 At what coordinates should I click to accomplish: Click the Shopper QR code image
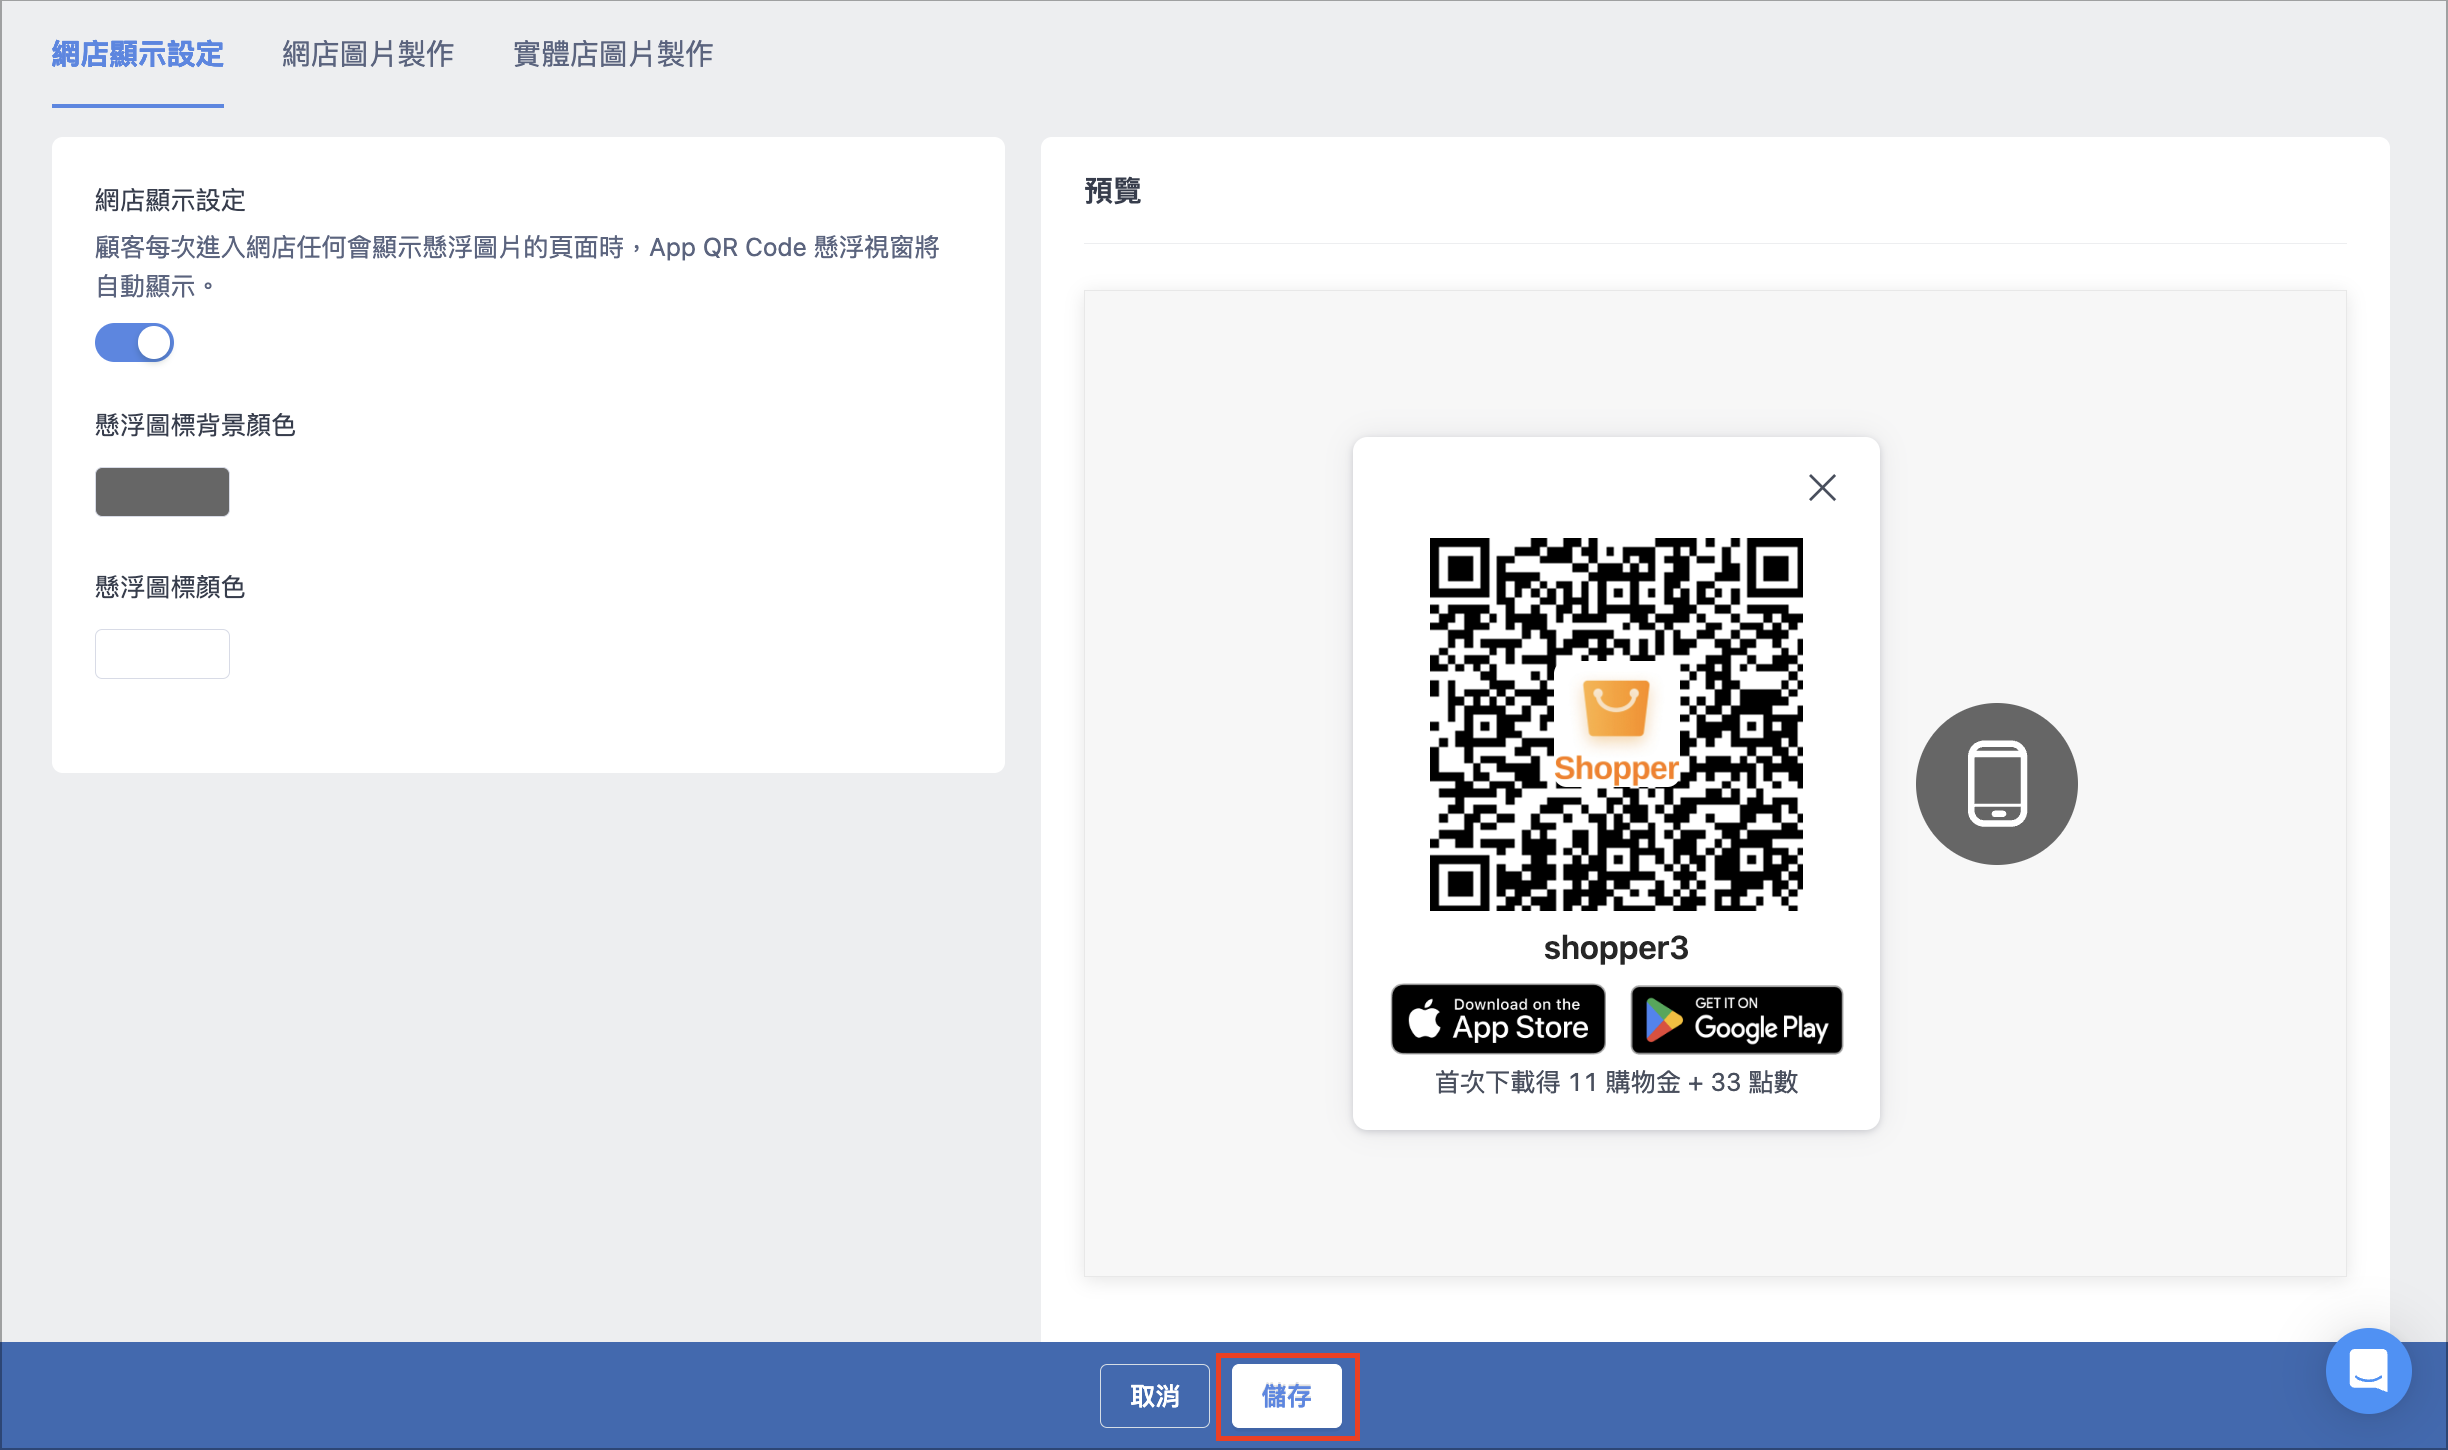coord(1616,724)
